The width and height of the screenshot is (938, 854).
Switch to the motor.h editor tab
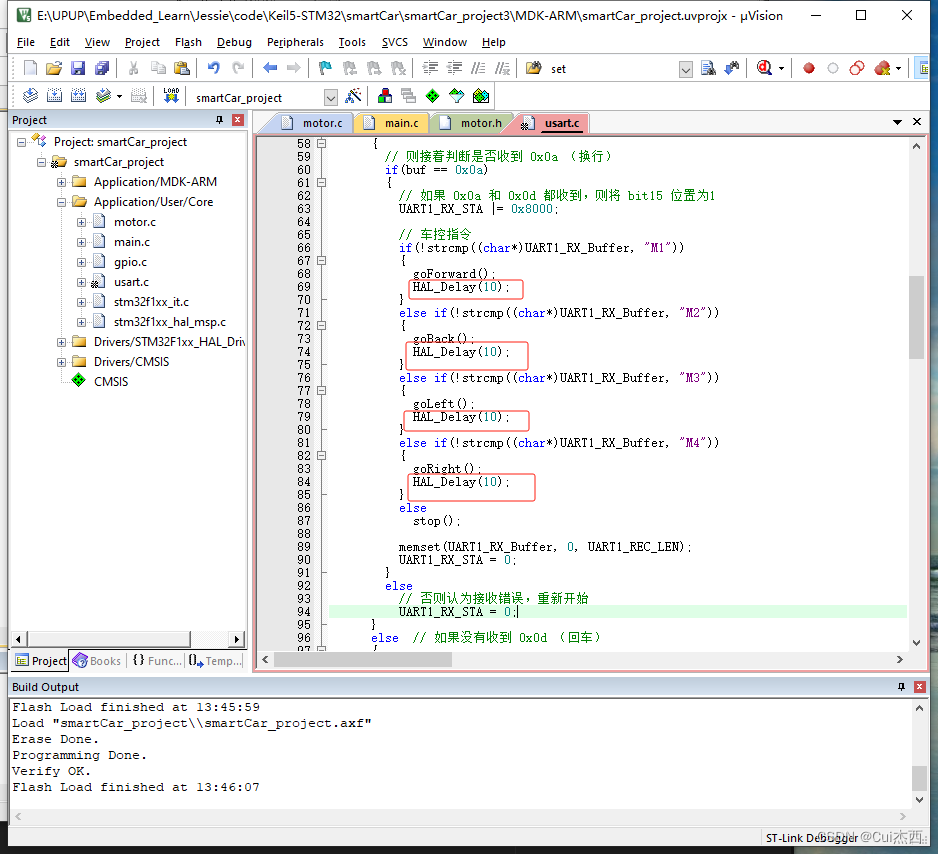473,123
